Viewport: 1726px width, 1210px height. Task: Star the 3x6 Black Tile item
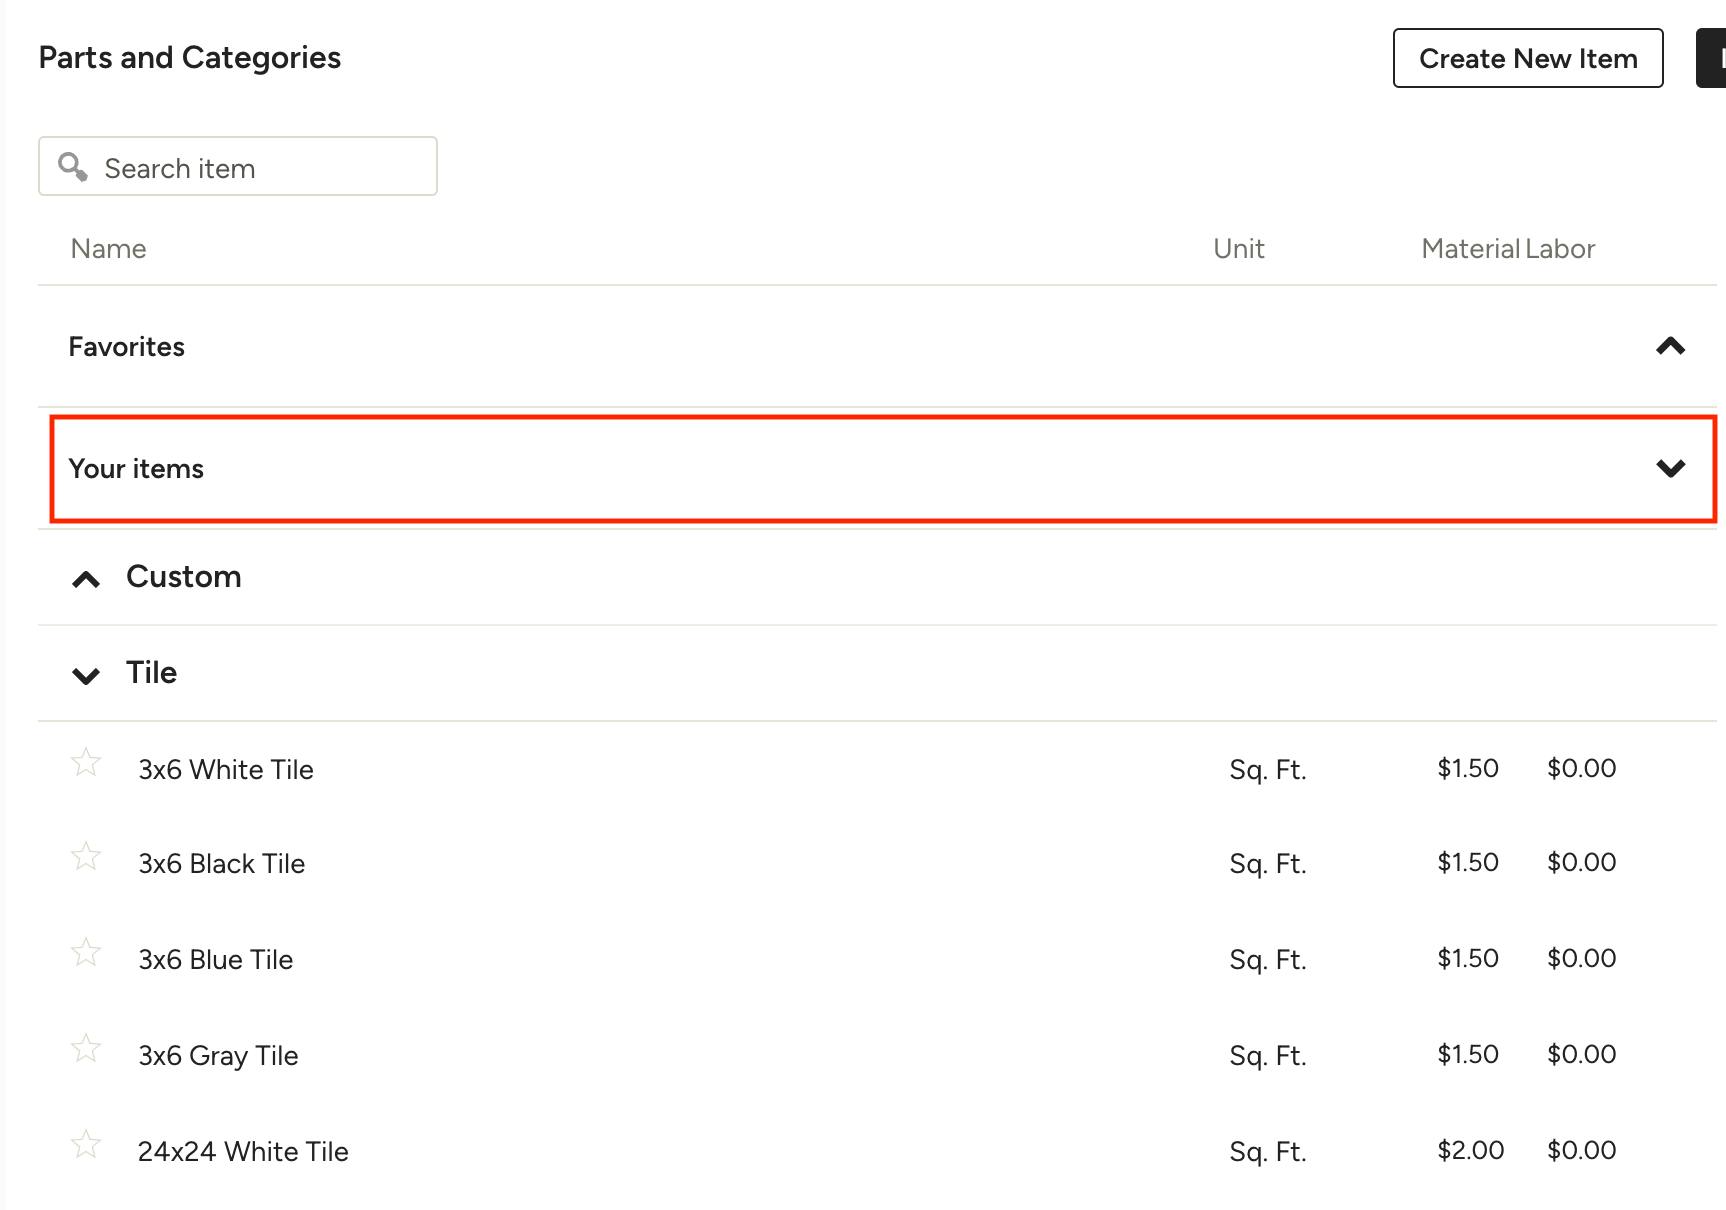pos(86,857)
